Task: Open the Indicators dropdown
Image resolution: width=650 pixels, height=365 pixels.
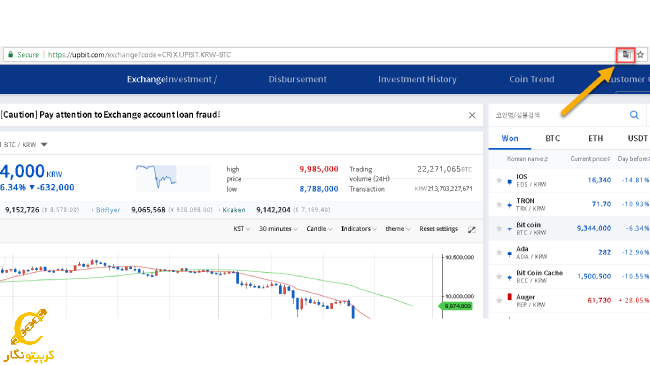Action: pyautogui.click(x=359, y=229)
